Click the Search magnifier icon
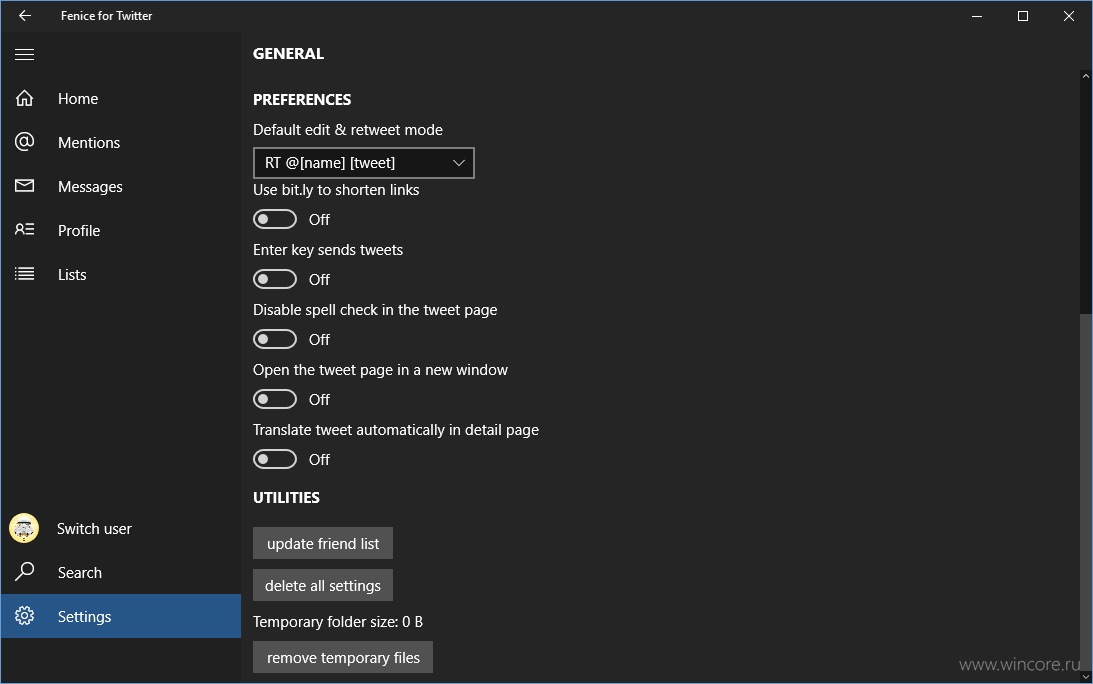The image size is (1093, 684). tap(24, 572)
